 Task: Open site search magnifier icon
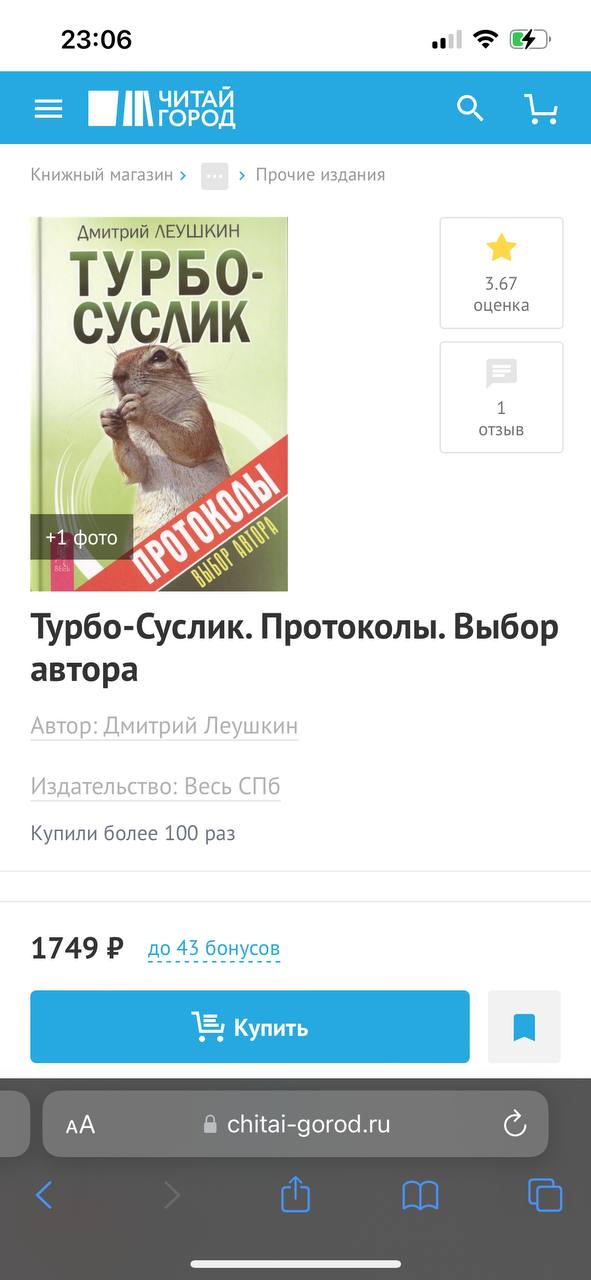pos(470,108)
